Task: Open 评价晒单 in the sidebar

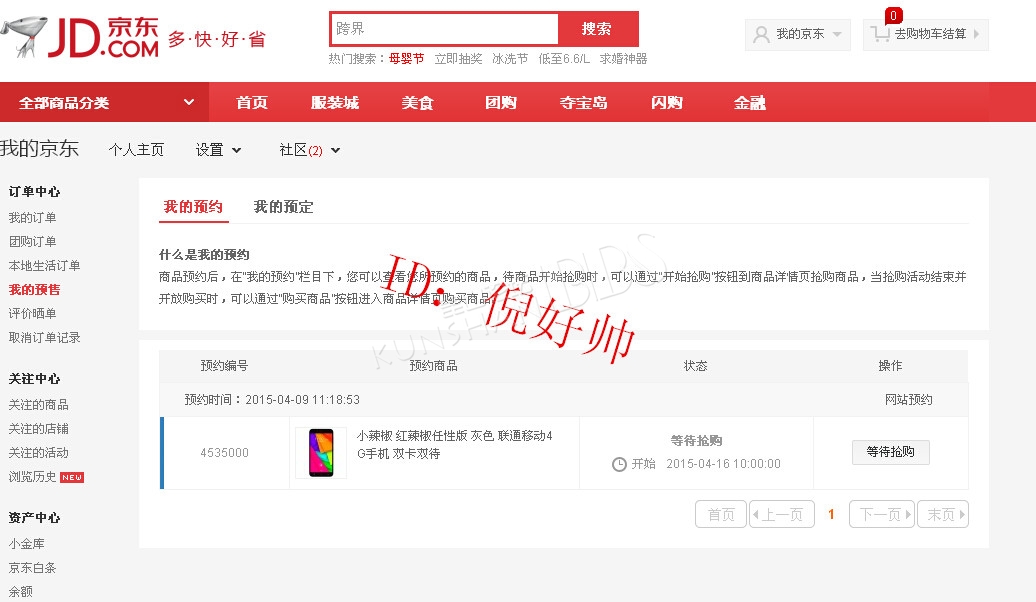Action: 32,313
